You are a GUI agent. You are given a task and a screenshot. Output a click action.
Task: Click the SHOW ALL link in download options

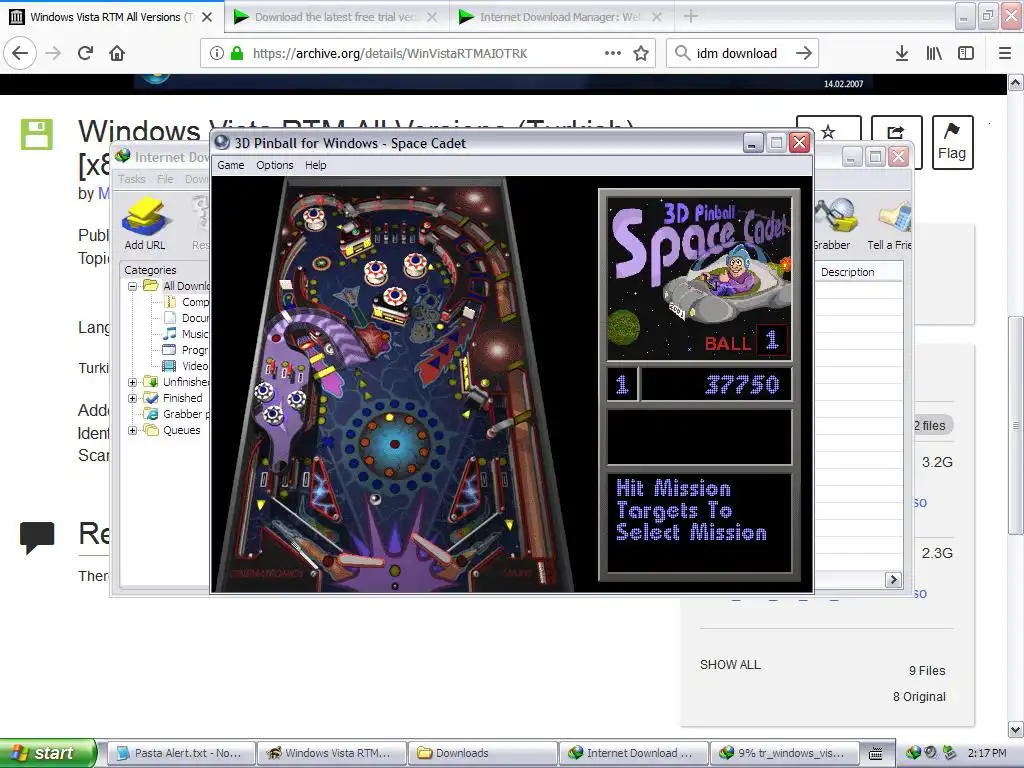click(730, 664)
